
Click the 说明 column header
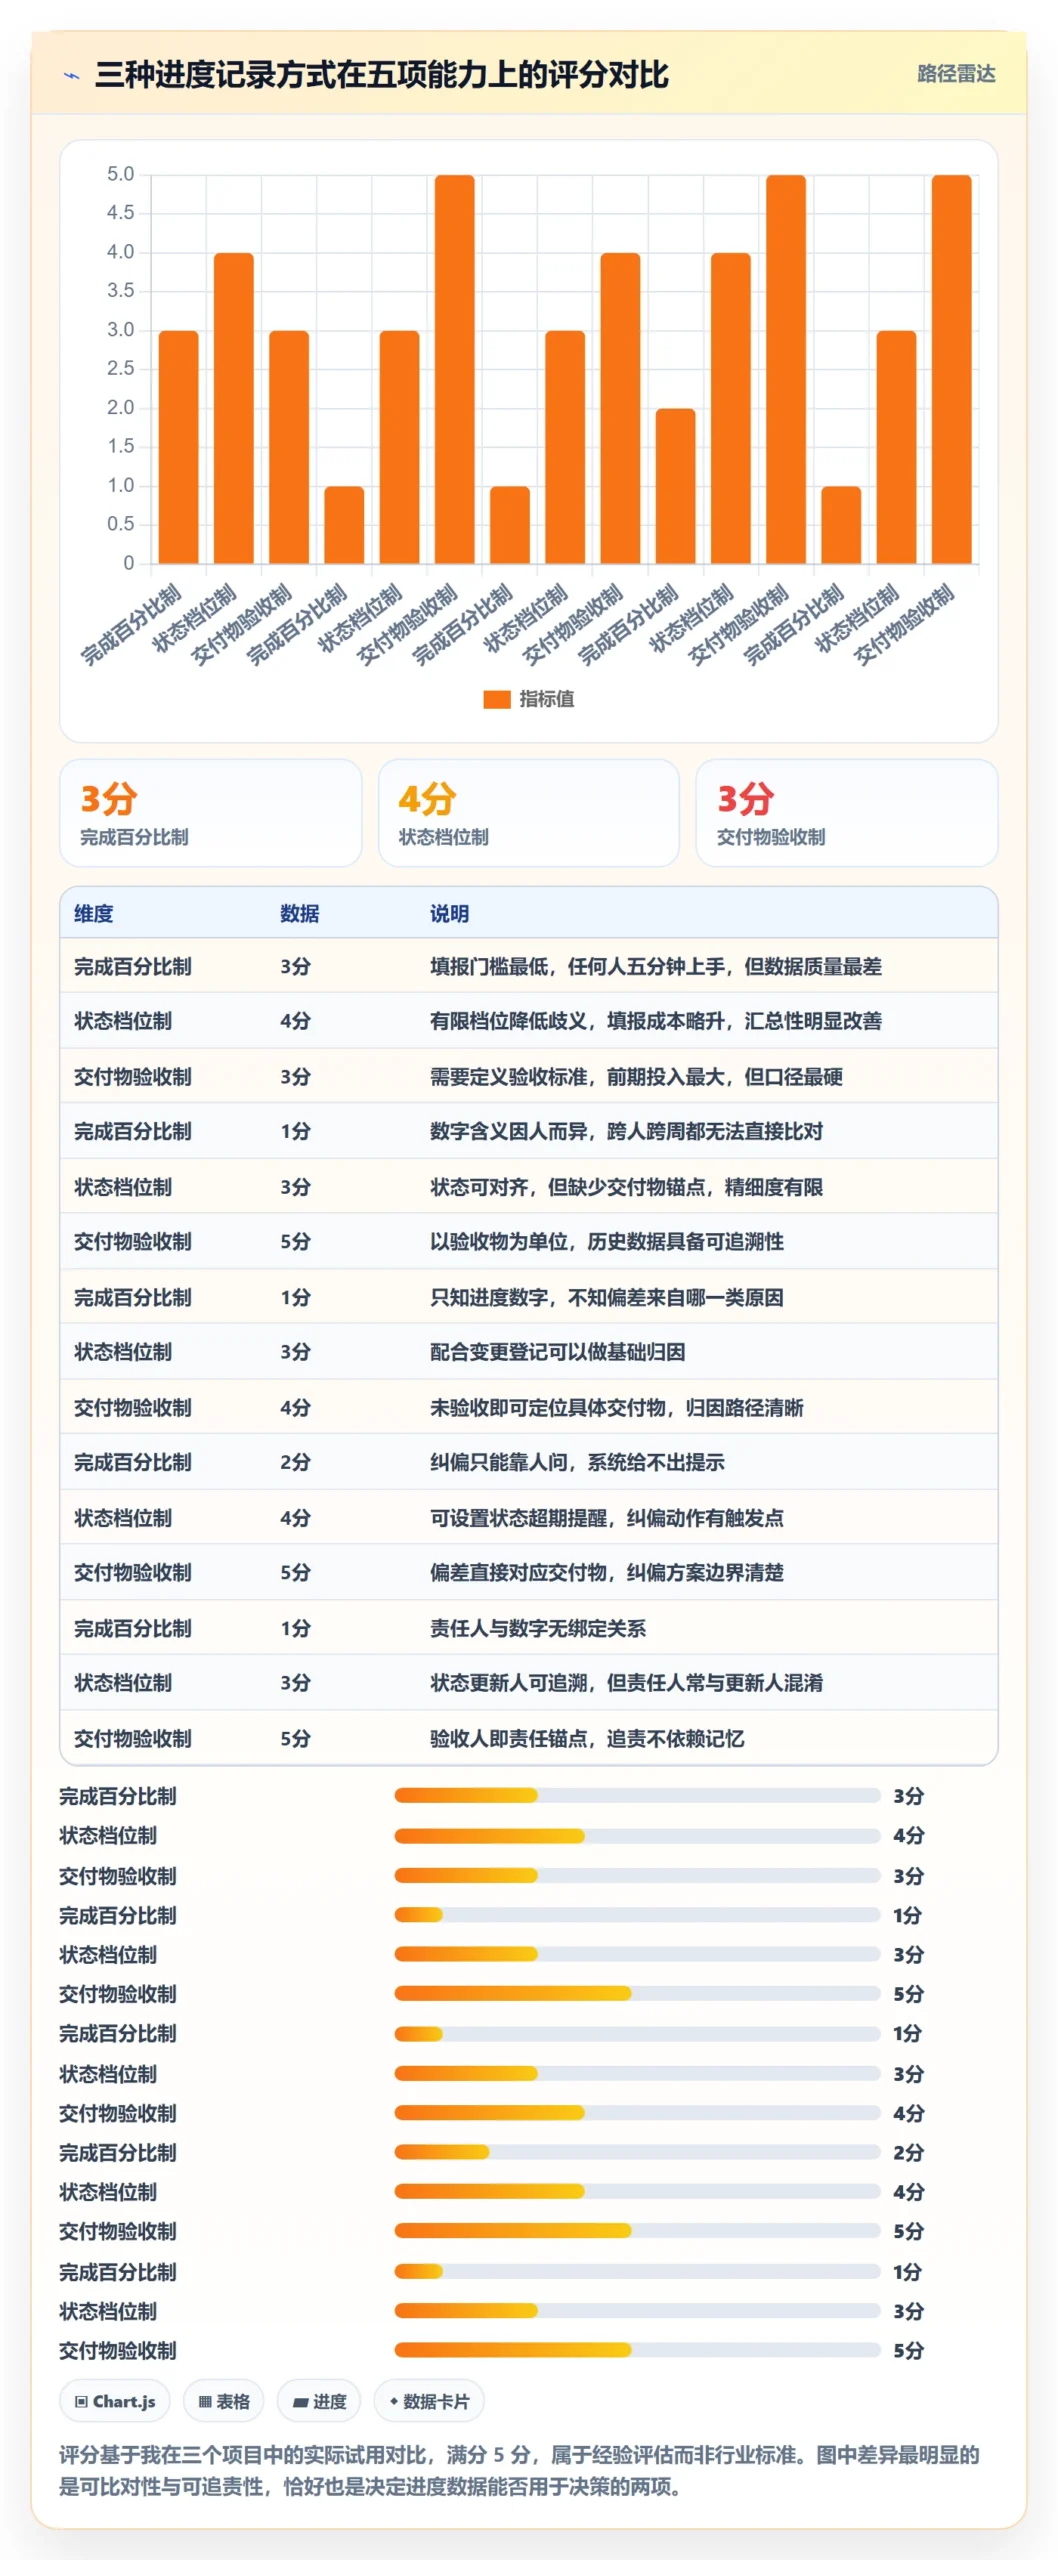pos(450,913)
